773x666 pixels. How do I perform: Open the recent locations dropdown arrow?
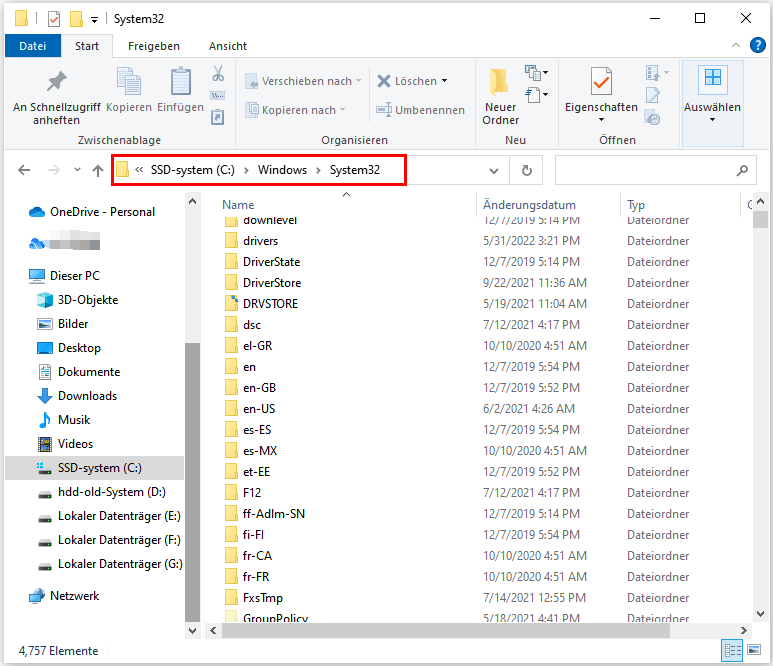pos(77,170)
